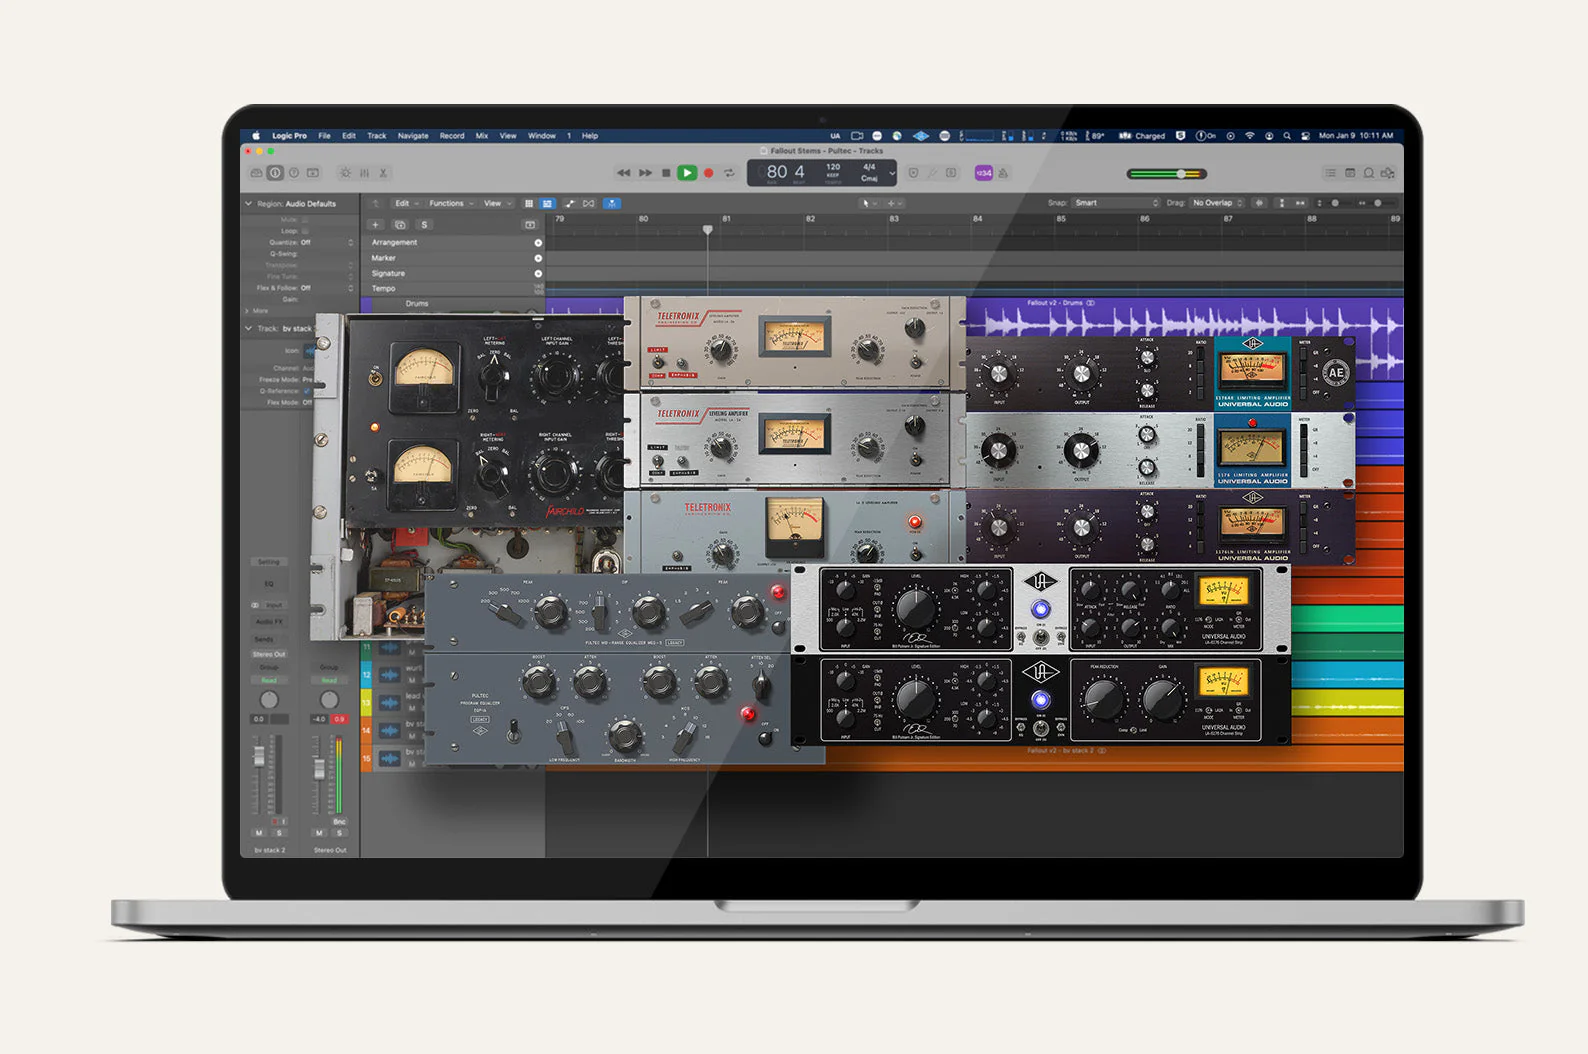Viewport: 1588px width, 1054px height.
Task: Open the Navigate menu in menu bar
Action: (x=412, y=136)
